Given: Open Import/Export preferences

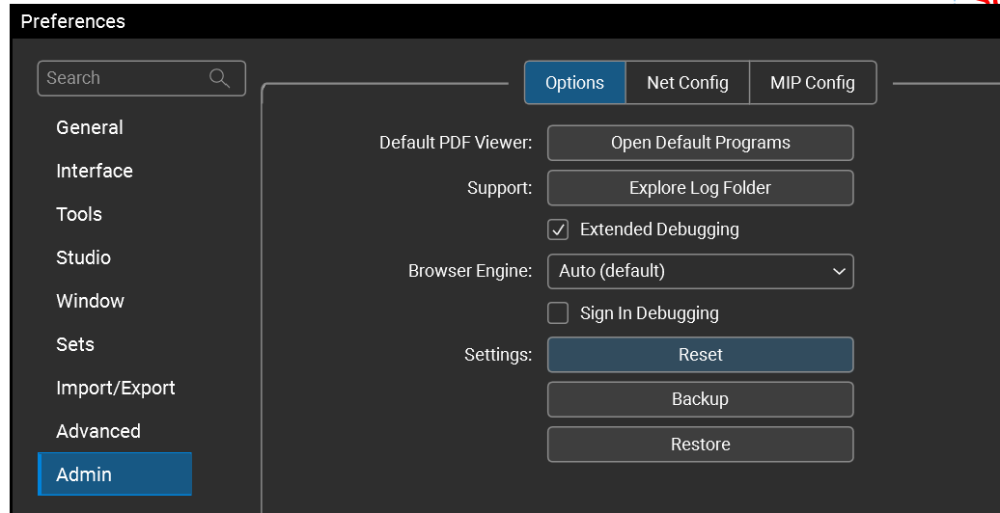Looking at the screenshot, I should click(115, 388).
